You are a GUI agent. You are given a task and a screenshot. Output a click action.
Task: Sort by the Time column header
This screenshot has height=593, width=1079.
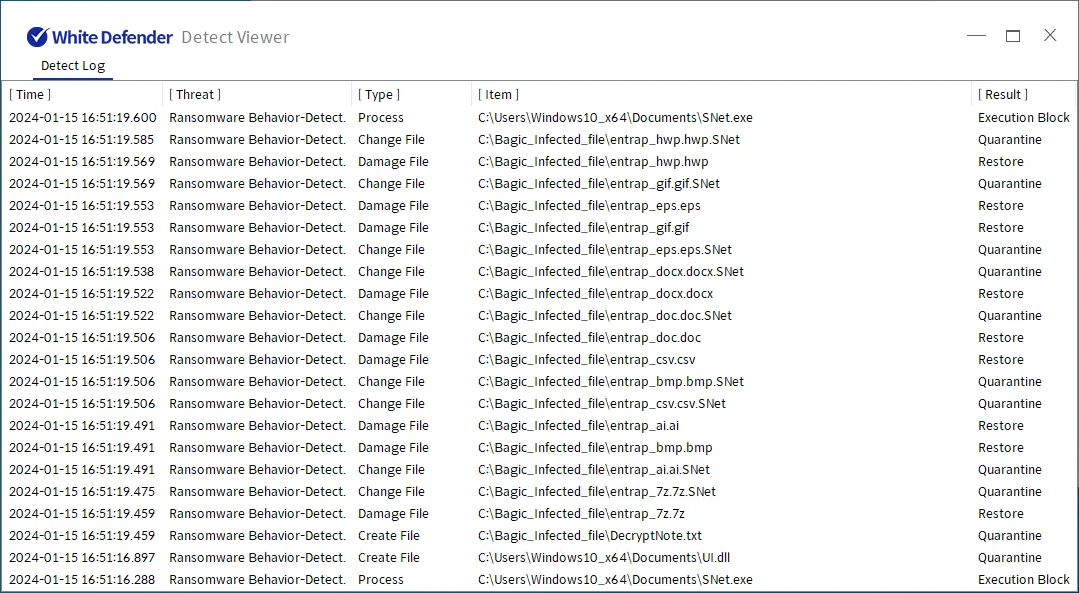pyautogui.click(x=30, y=95)
